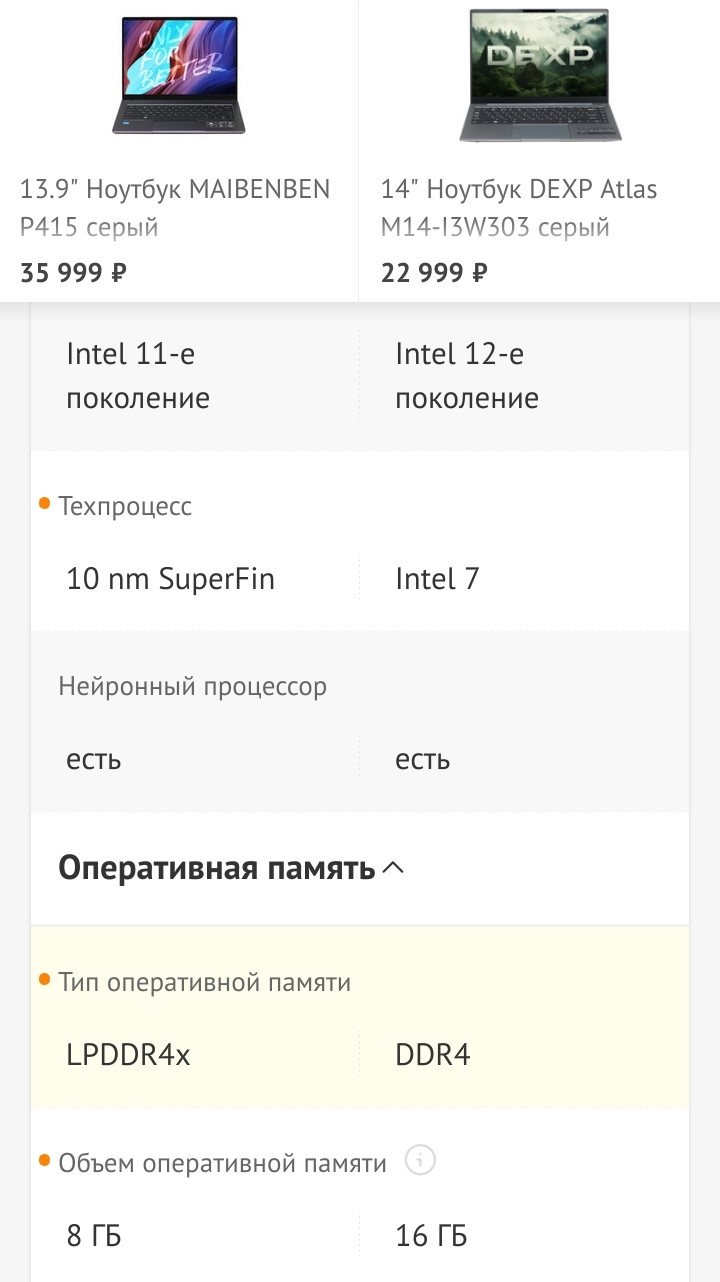Viewport: 720px width, 1282px height.
Task: Tap the Тип оперативной памяти label
Action: [205, 982]
